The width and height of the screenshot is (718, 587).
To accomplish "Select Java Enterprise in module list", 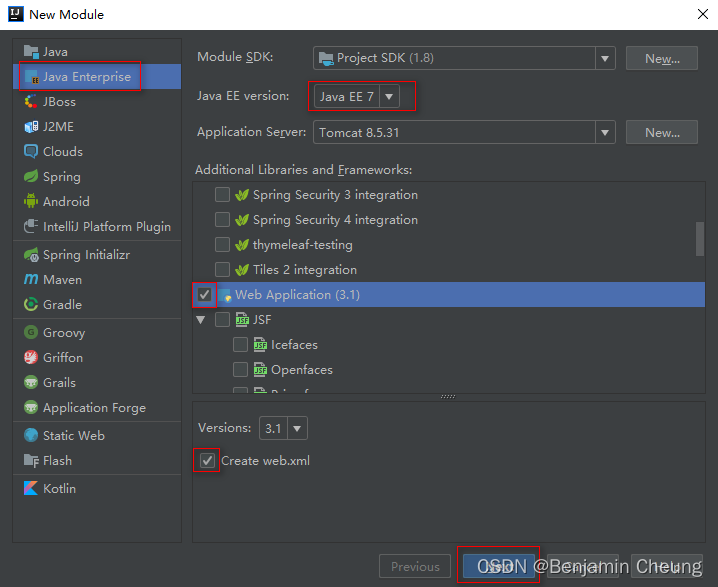I will tap(97, 76).
